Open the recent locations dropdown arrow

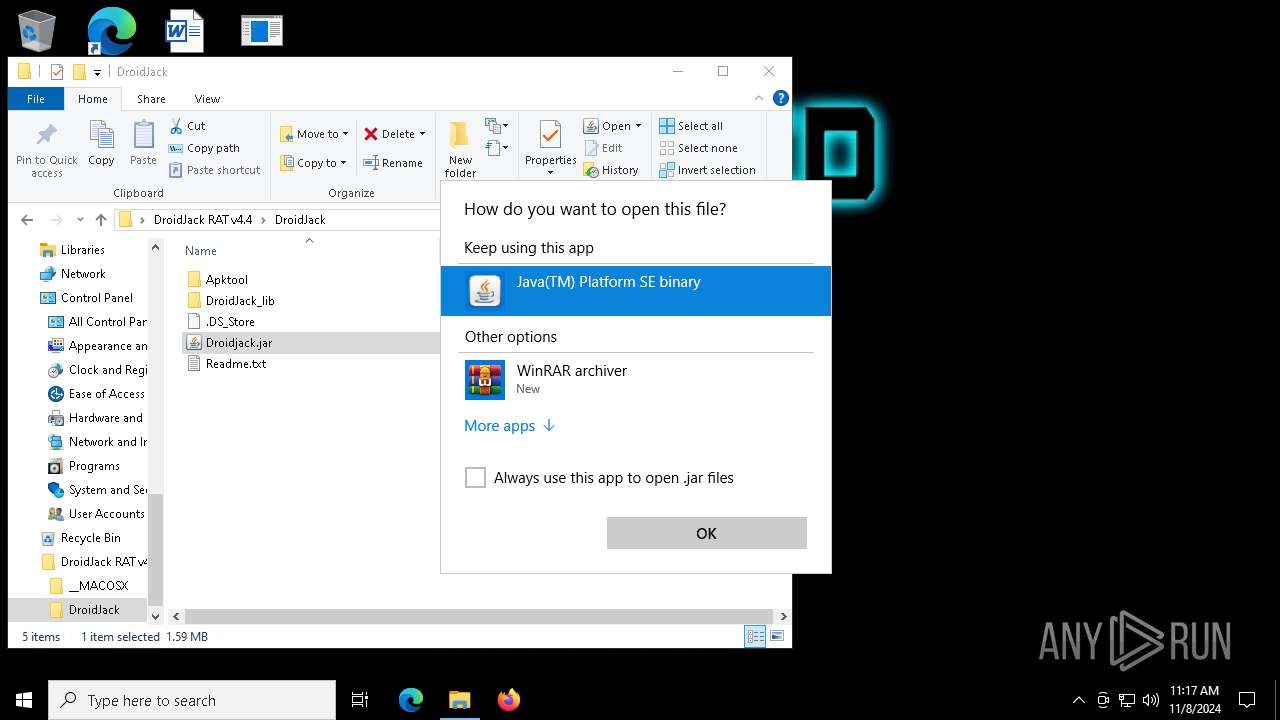79,220
